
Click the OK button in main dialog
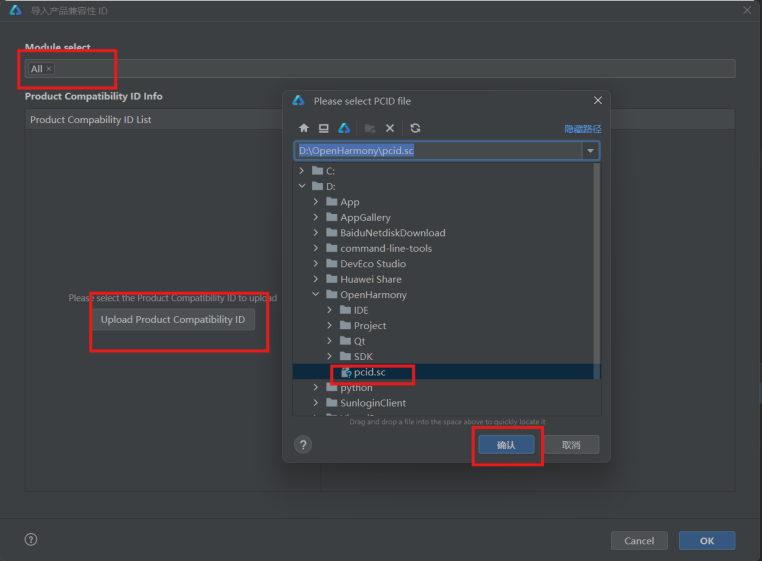(x=707, y=540)
